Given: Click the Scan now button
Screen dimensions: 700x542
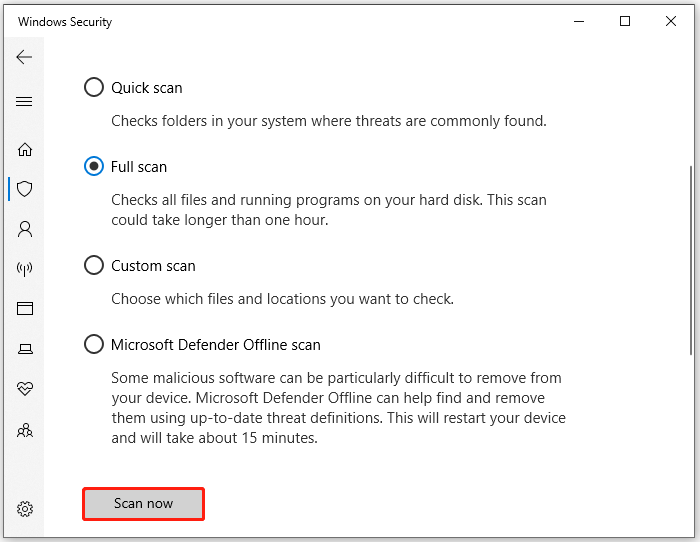Looking at the screenshot, I should click(x=143, y=504).
